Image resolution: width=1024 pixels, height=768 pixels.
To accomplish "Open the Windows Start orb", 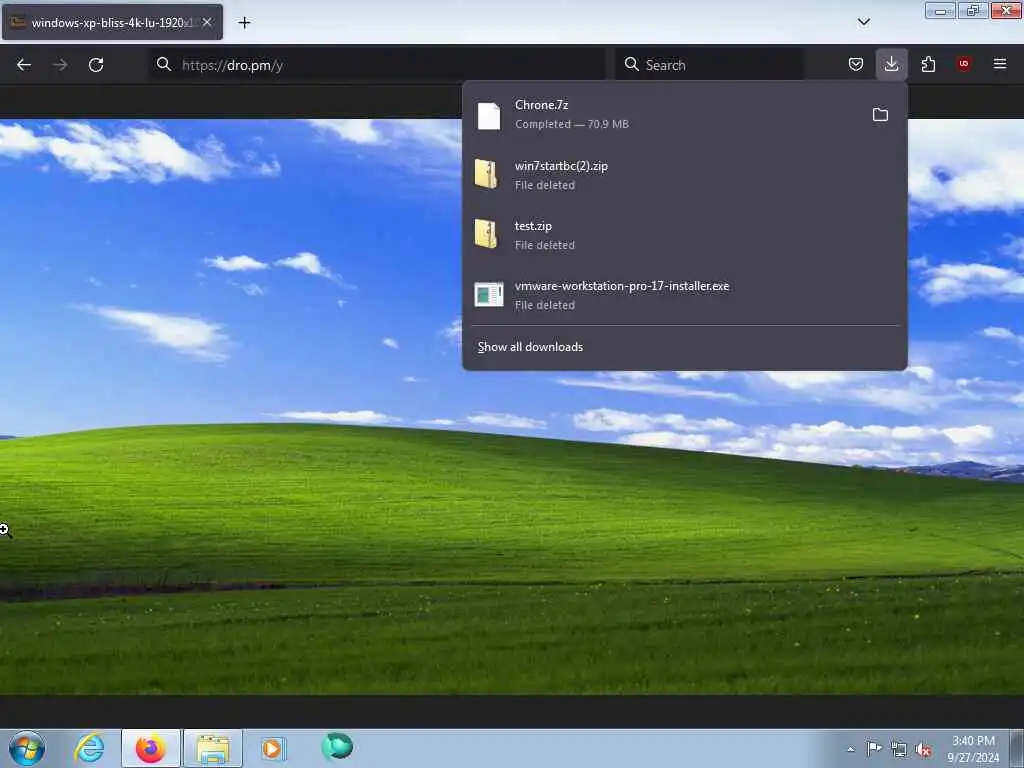I will pyautogui.click(x=27, y=748).
